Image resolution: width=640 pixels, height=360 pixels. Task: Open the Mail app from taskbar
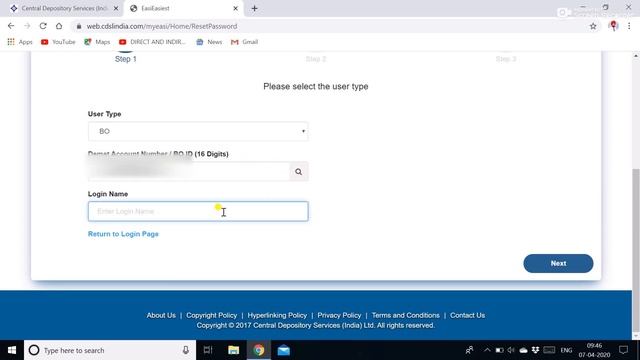click(x=284, y=350)
